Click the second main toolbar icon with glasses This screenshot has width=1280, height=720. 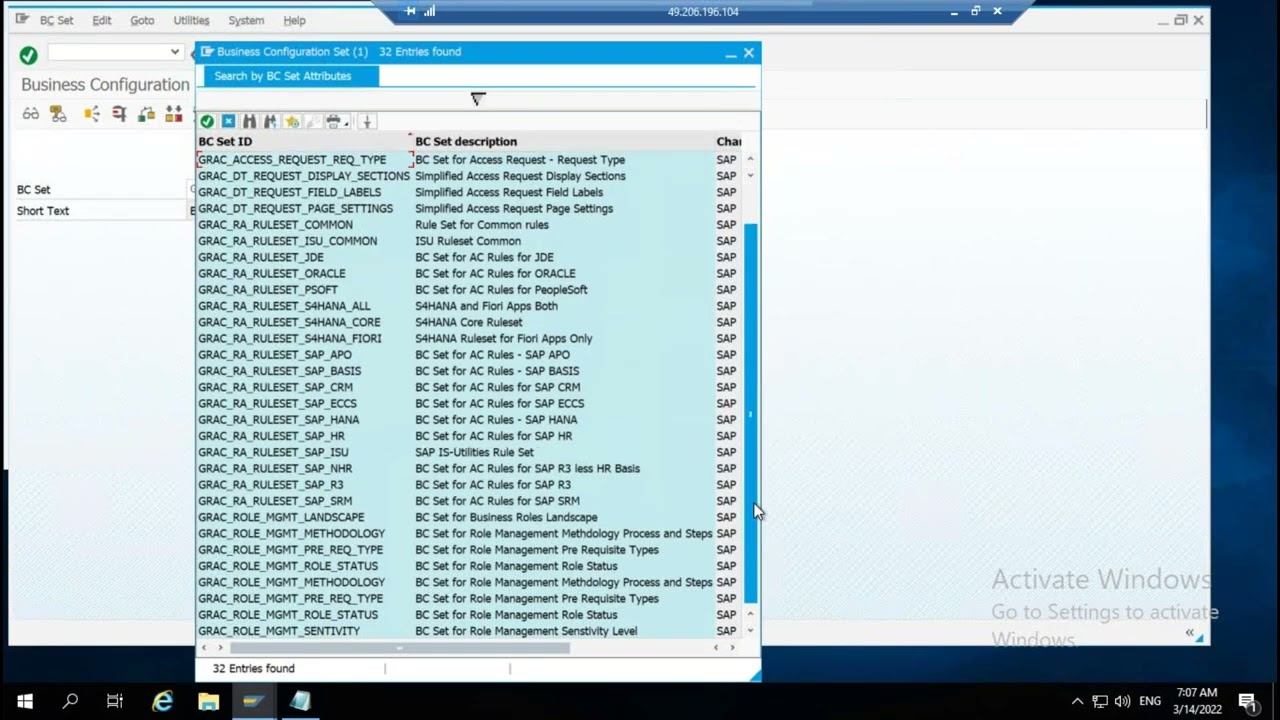[58, 114]
